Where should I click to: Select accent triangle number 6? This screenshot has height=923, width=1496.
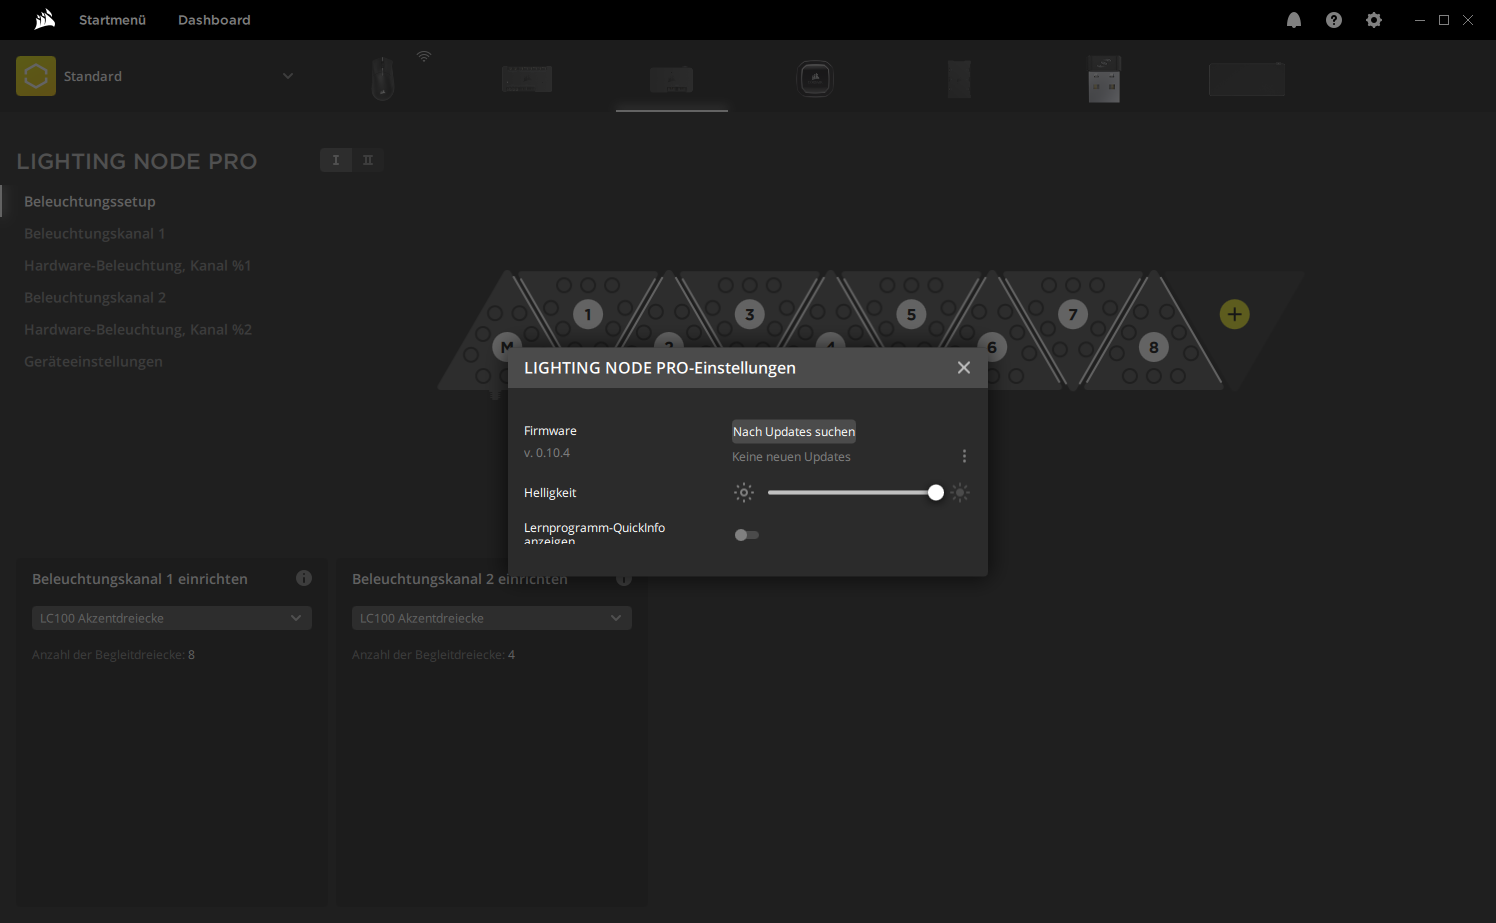coord(992,347)
